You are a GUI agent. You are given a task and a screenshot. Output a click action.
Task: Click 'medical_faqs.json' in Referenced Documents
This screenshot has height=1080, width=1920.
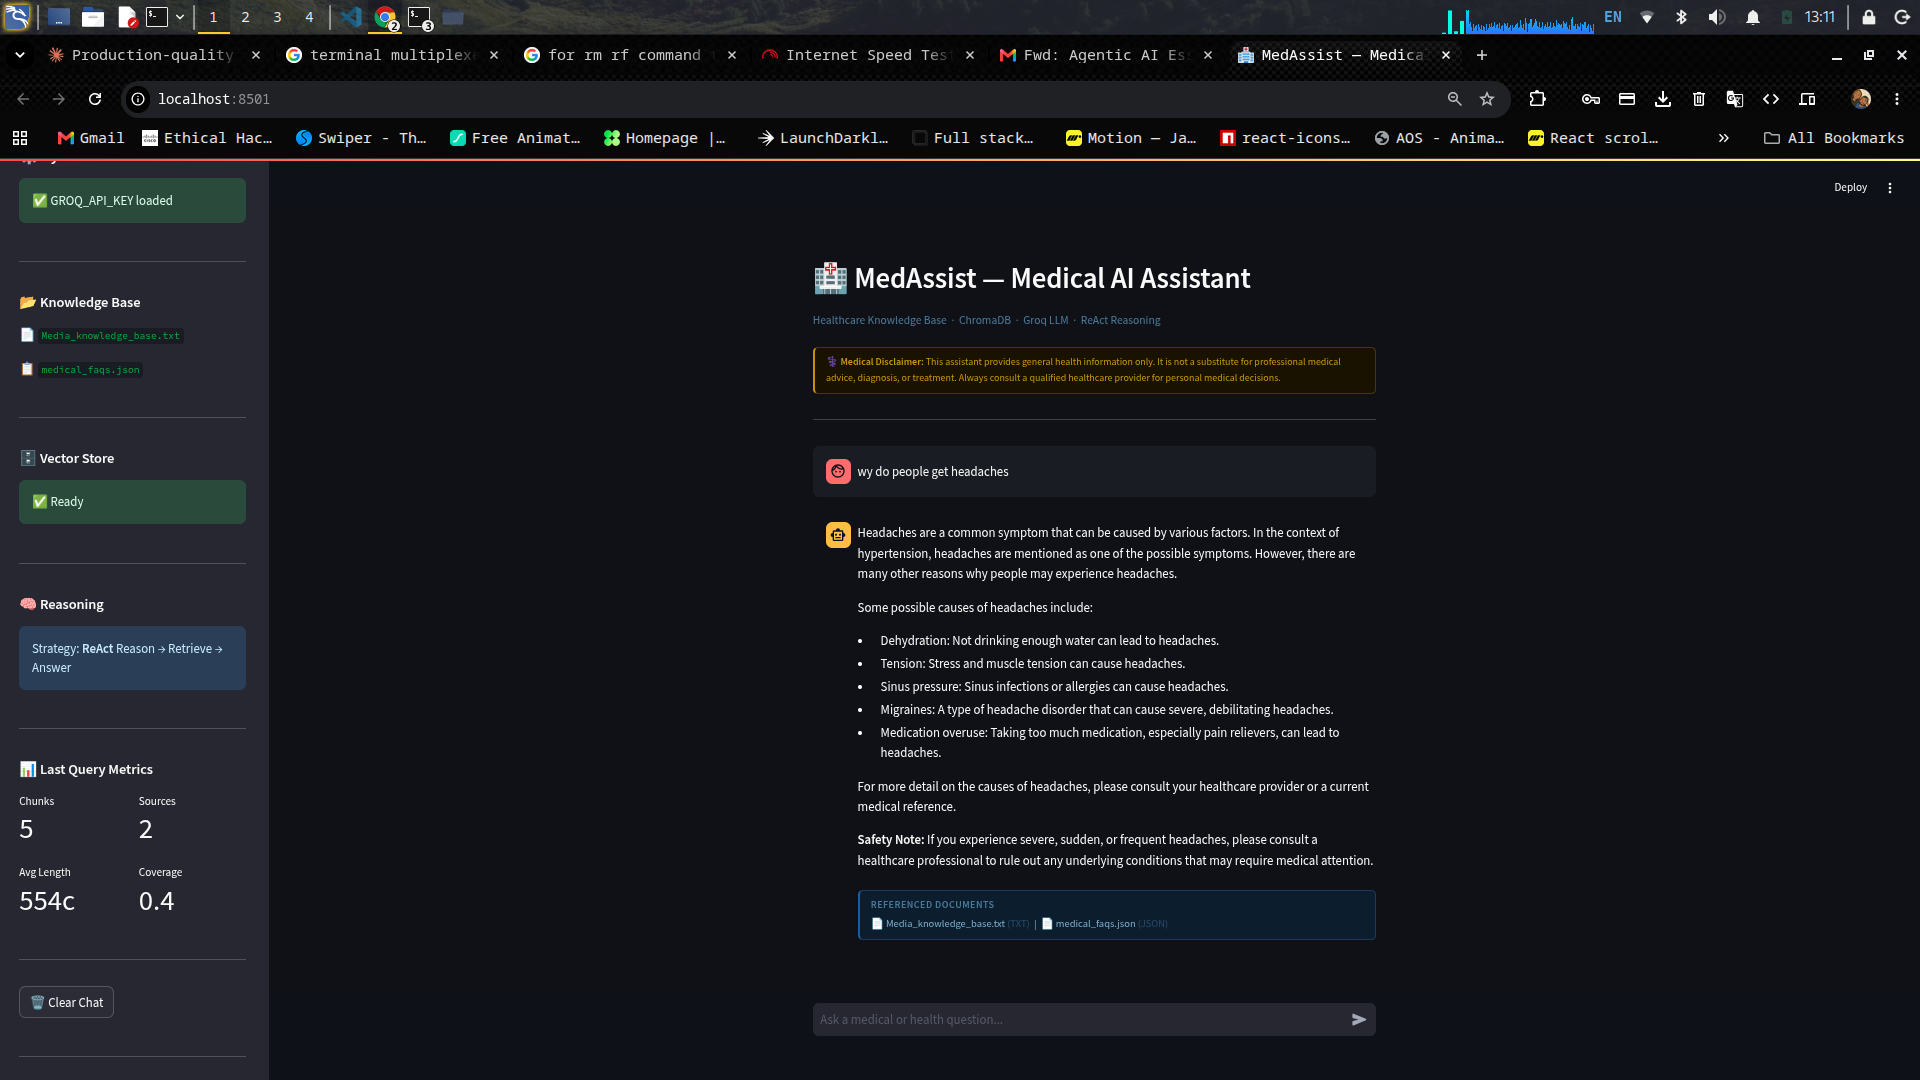click(1095, 924)
